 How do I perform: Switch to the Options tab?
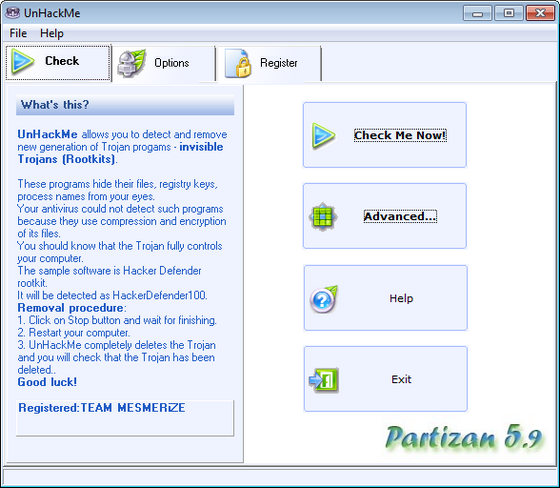164,64
